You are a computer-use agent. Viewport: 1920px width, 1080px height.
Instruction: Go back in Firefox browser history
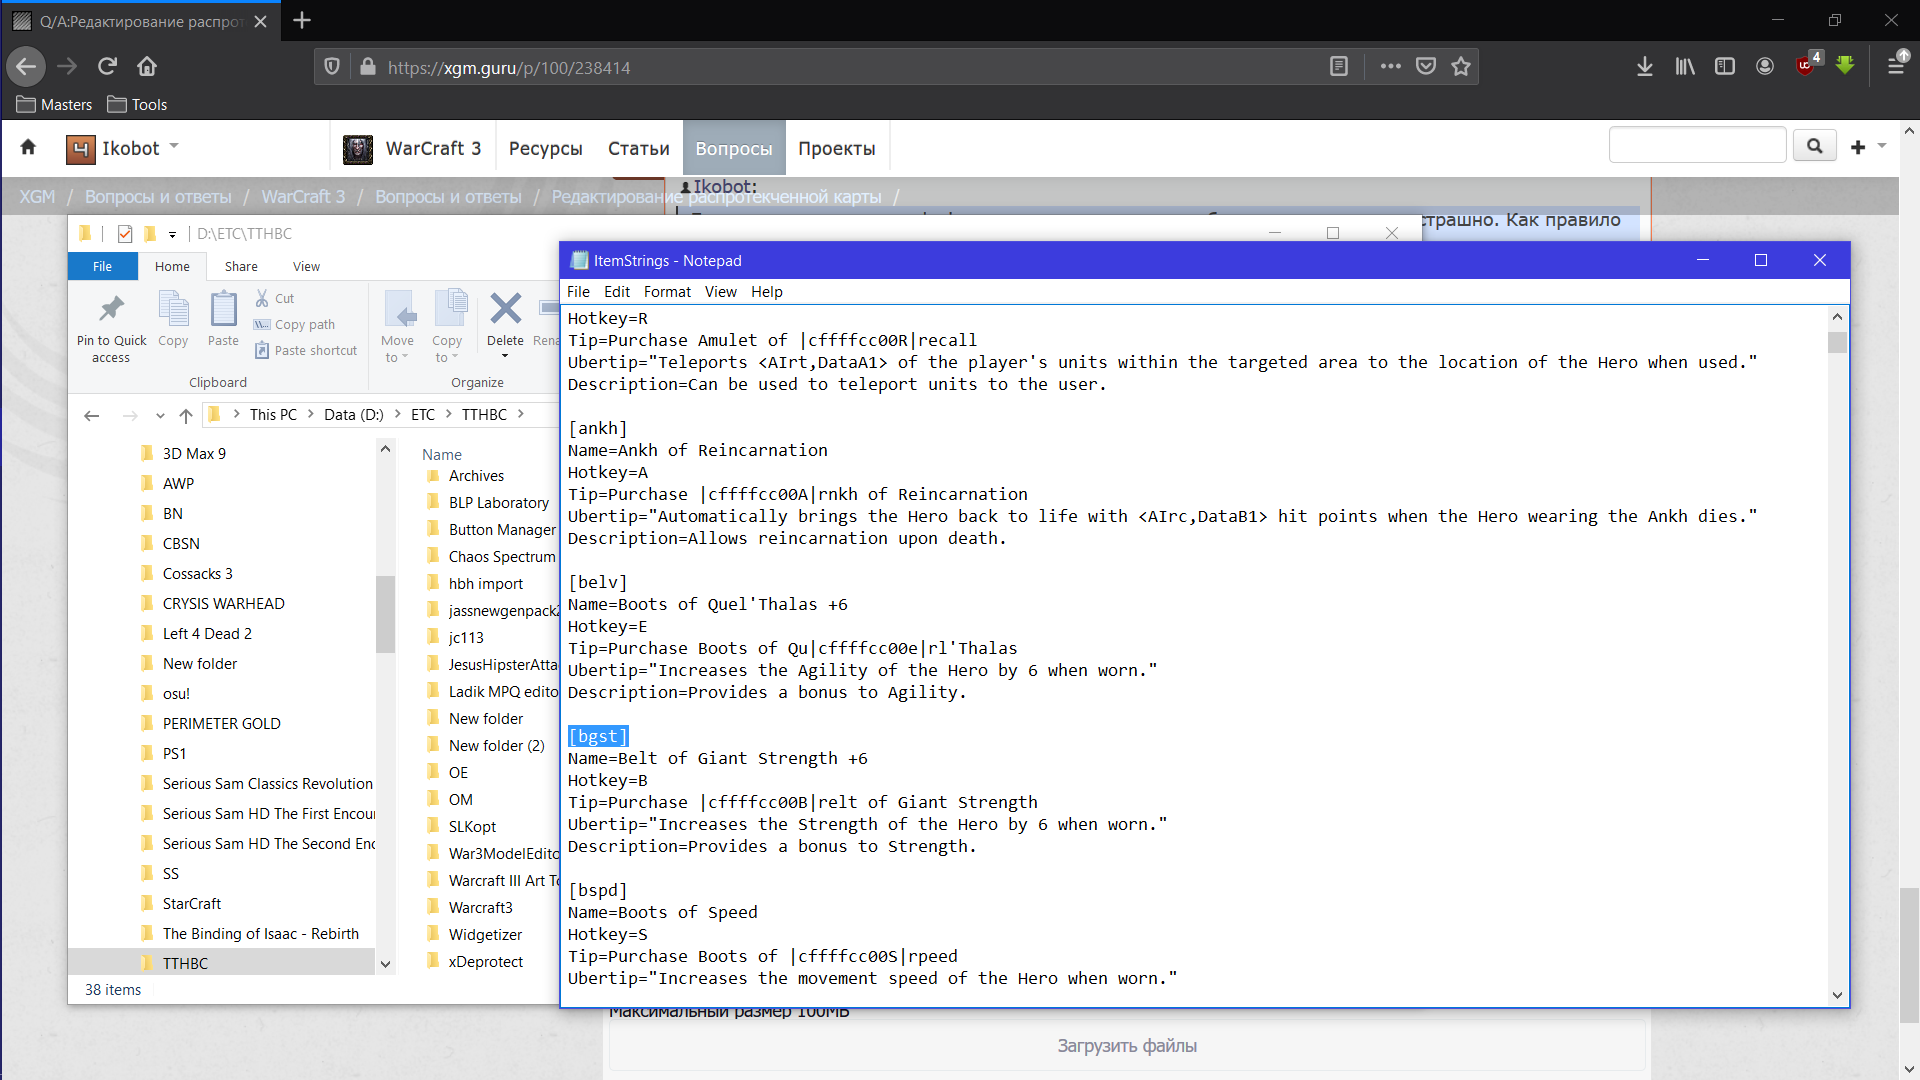tap(26, 67)
